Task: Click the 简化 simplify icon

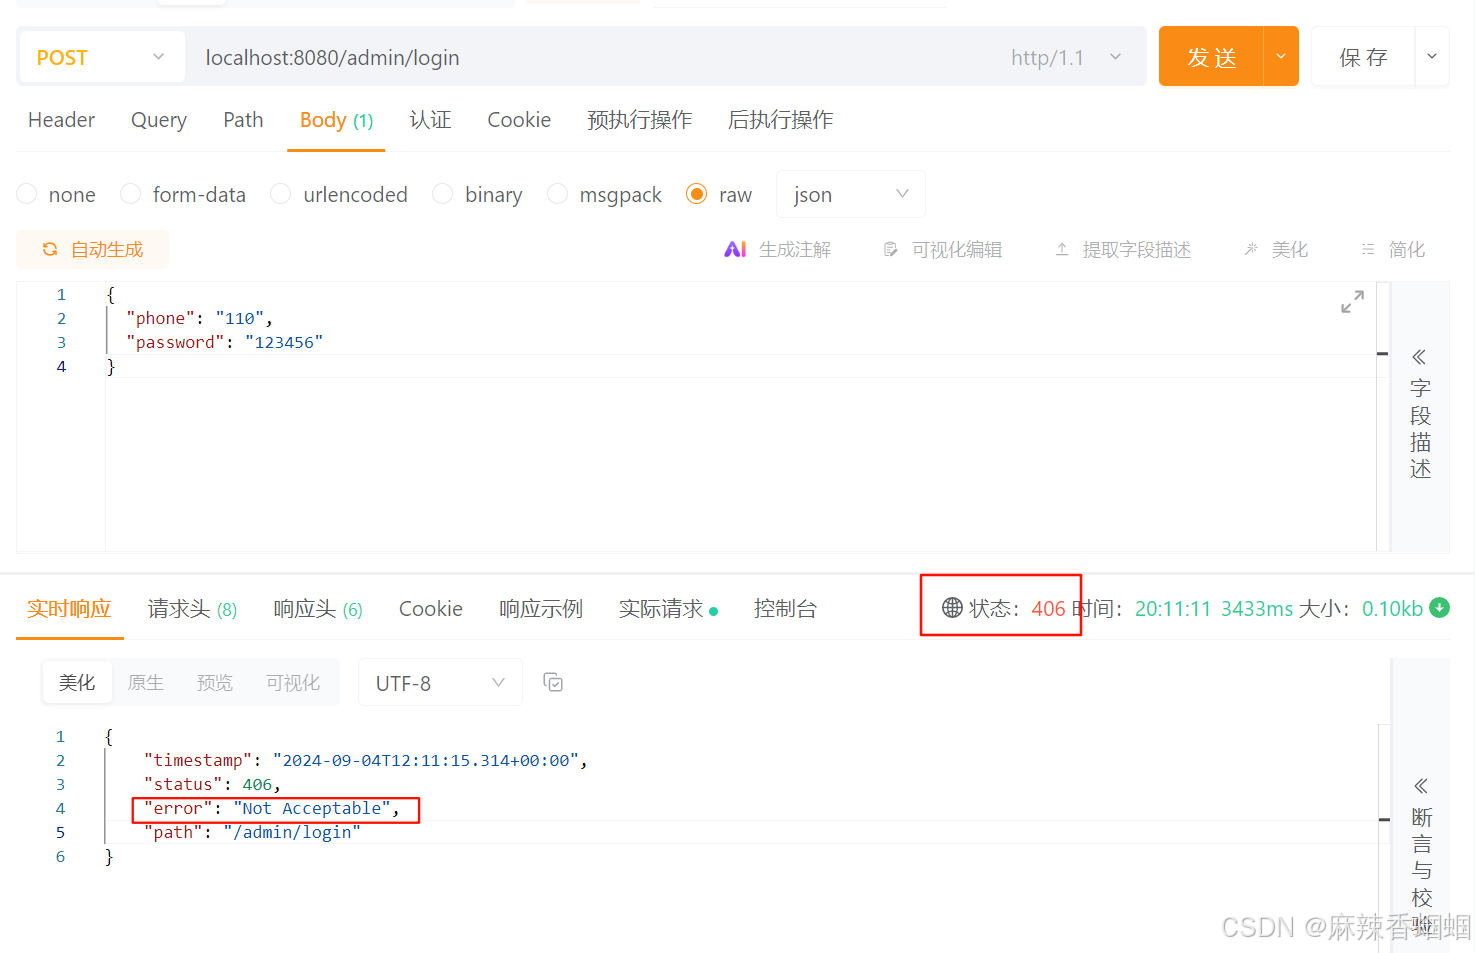Action: 1368,249
